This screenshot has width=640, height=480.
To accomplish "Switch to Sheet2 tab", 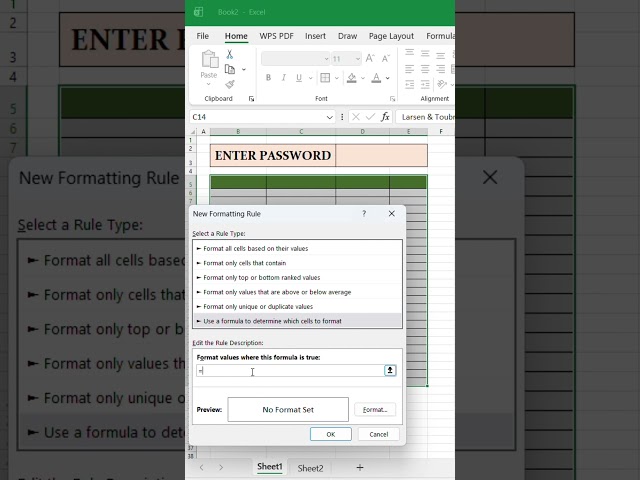I will 310,468.
